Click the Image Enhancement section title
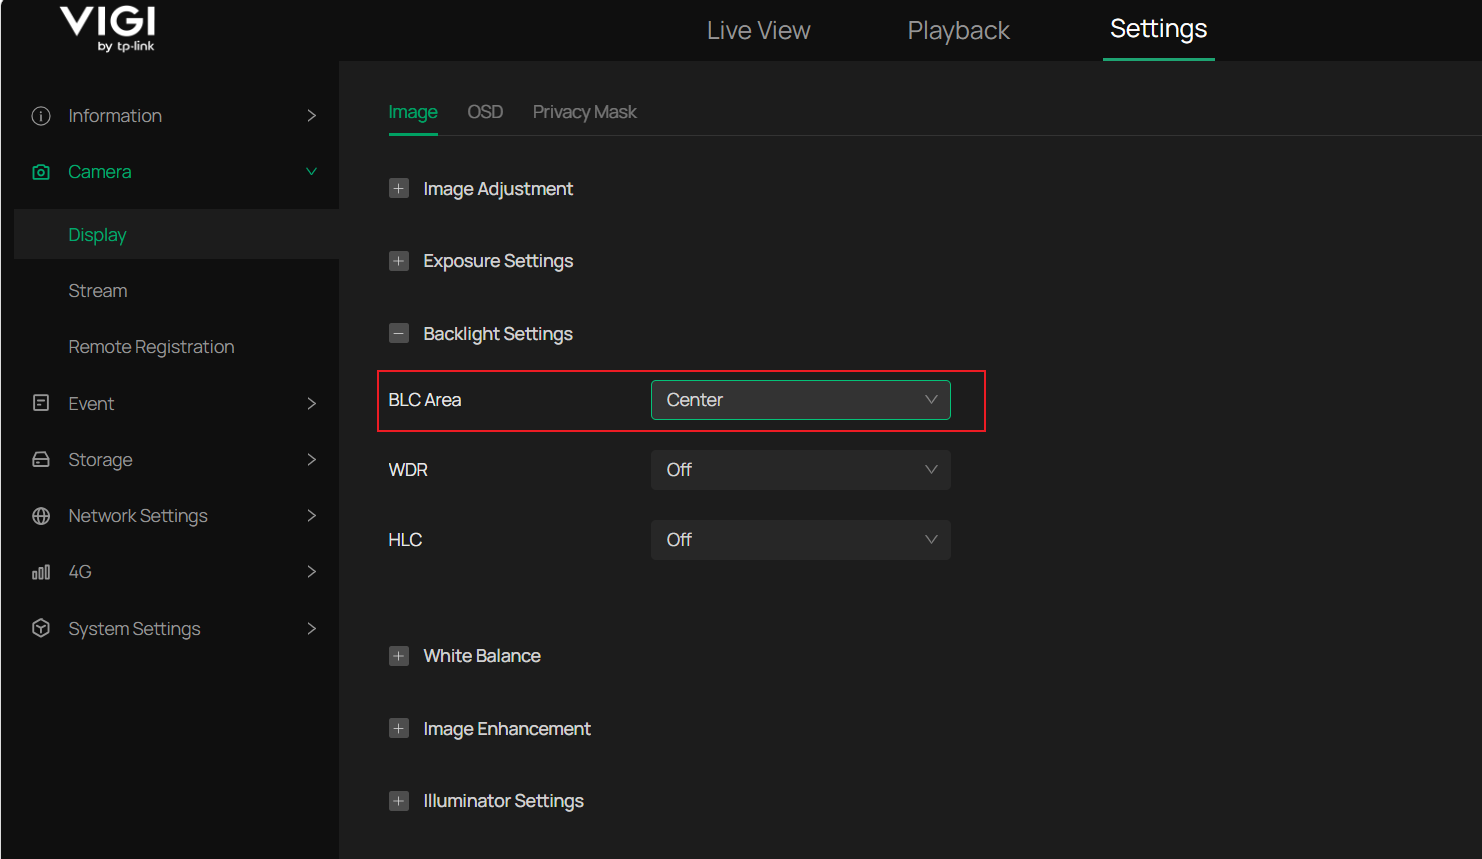Screen dimensions: 1482x859 [x=507, y=729]
